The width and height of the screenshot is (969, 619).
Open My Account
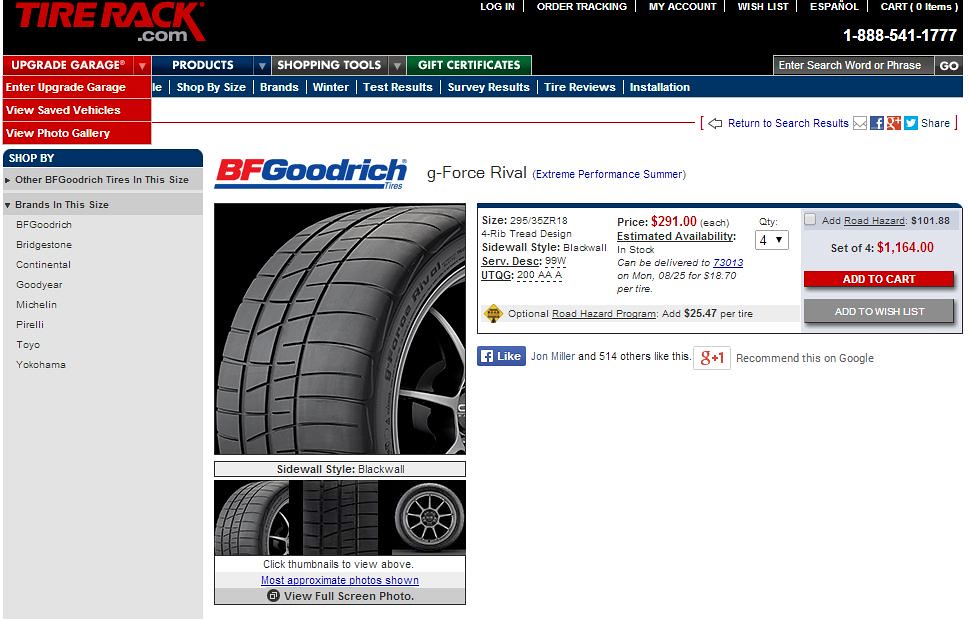[682, 6]
